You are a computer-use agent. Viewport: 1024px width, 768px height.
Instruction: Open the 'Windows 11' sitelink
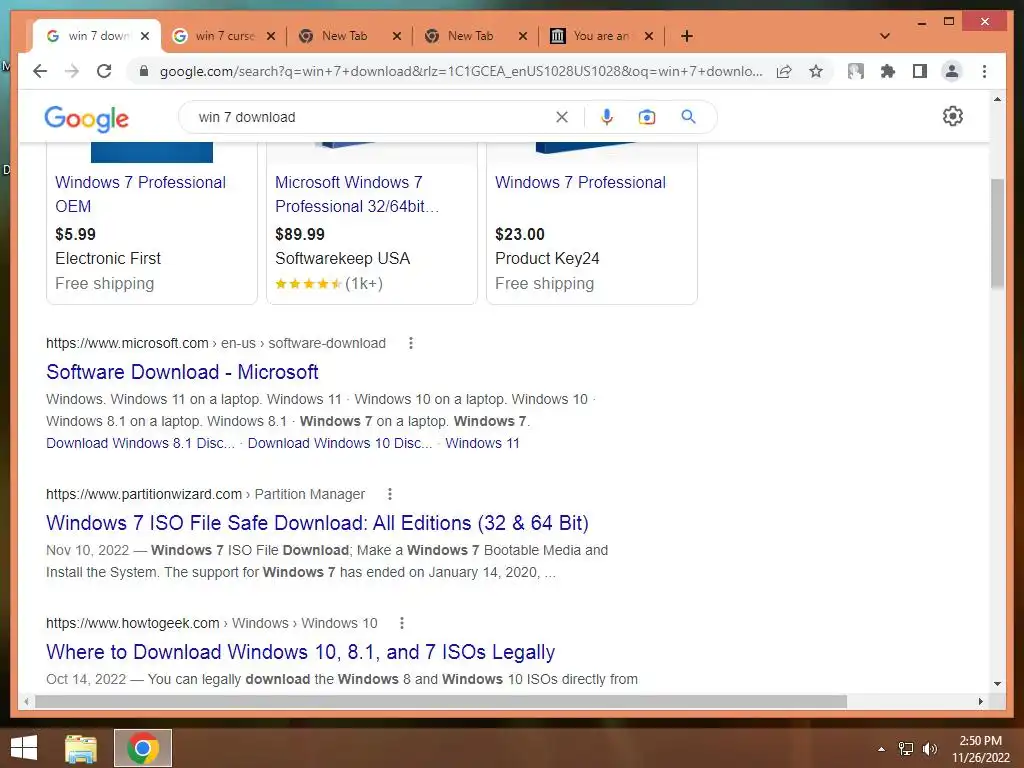click(x=483, y=443)
